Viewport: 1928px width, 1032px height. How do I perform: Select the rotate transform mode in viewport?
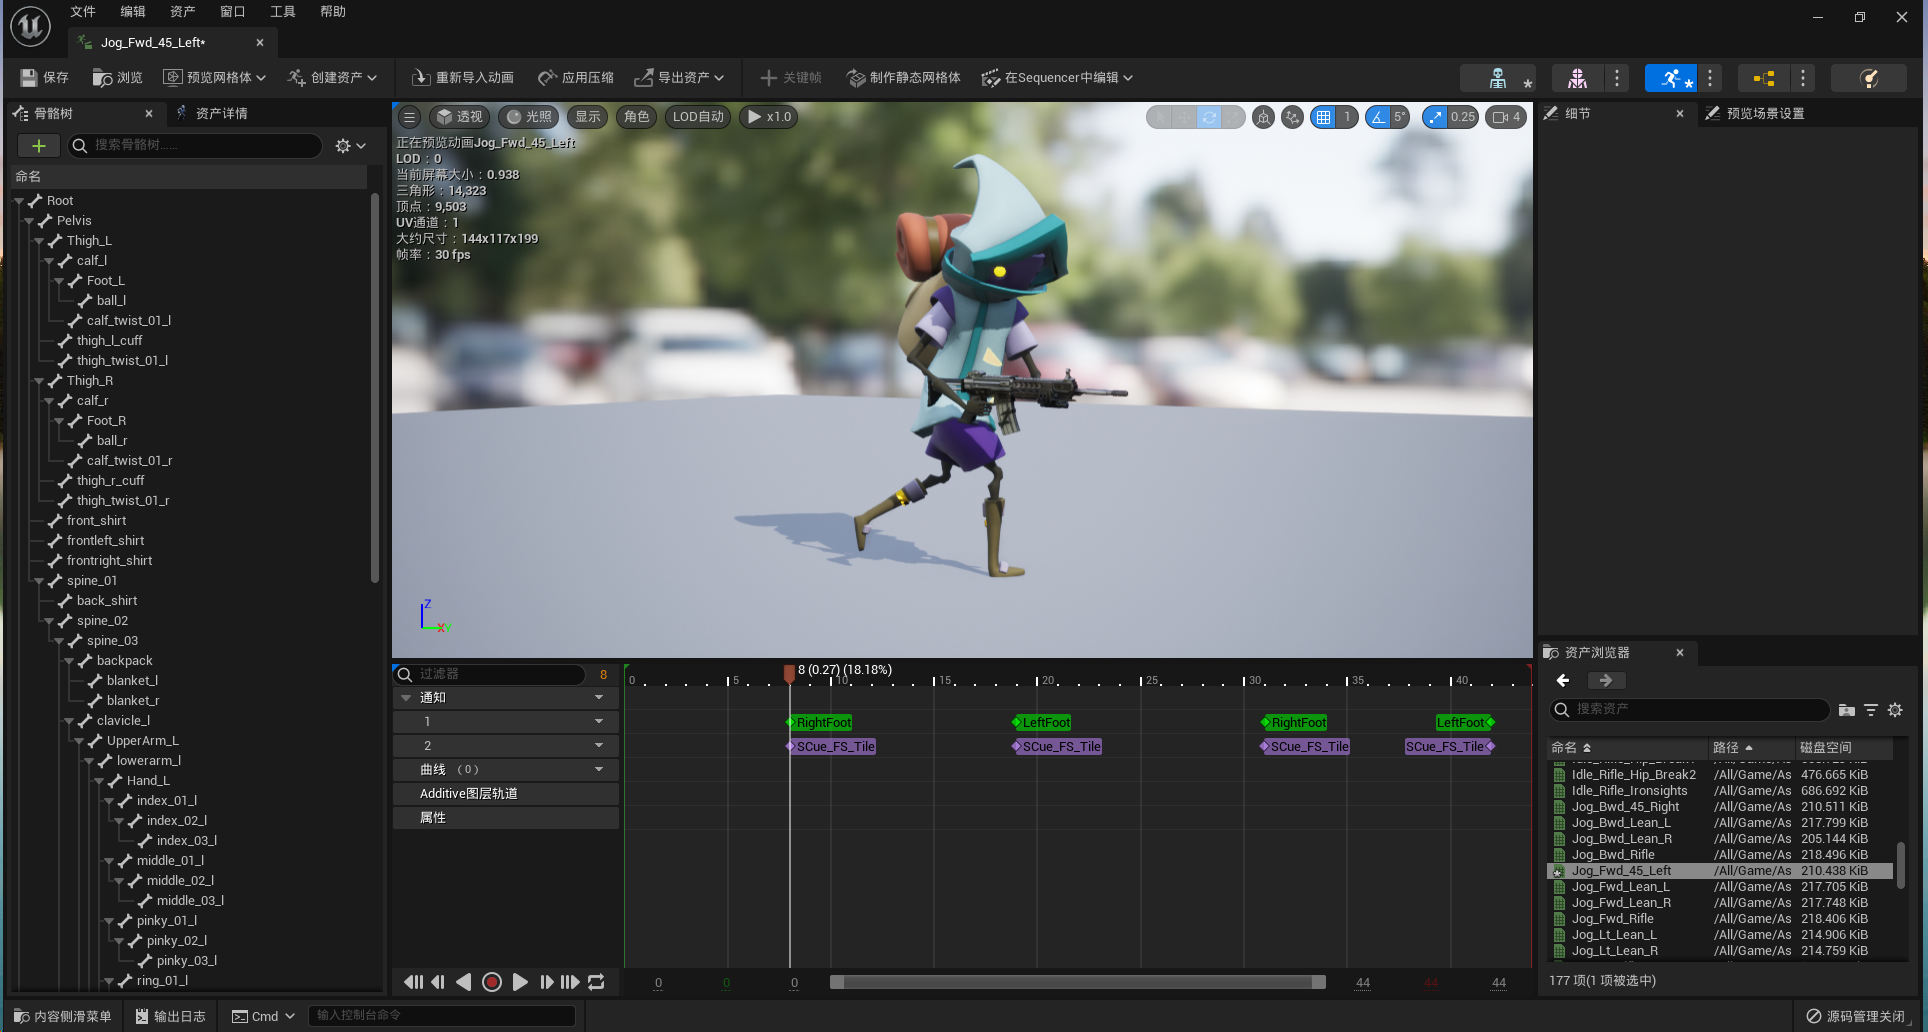[x=1209, y=117]
